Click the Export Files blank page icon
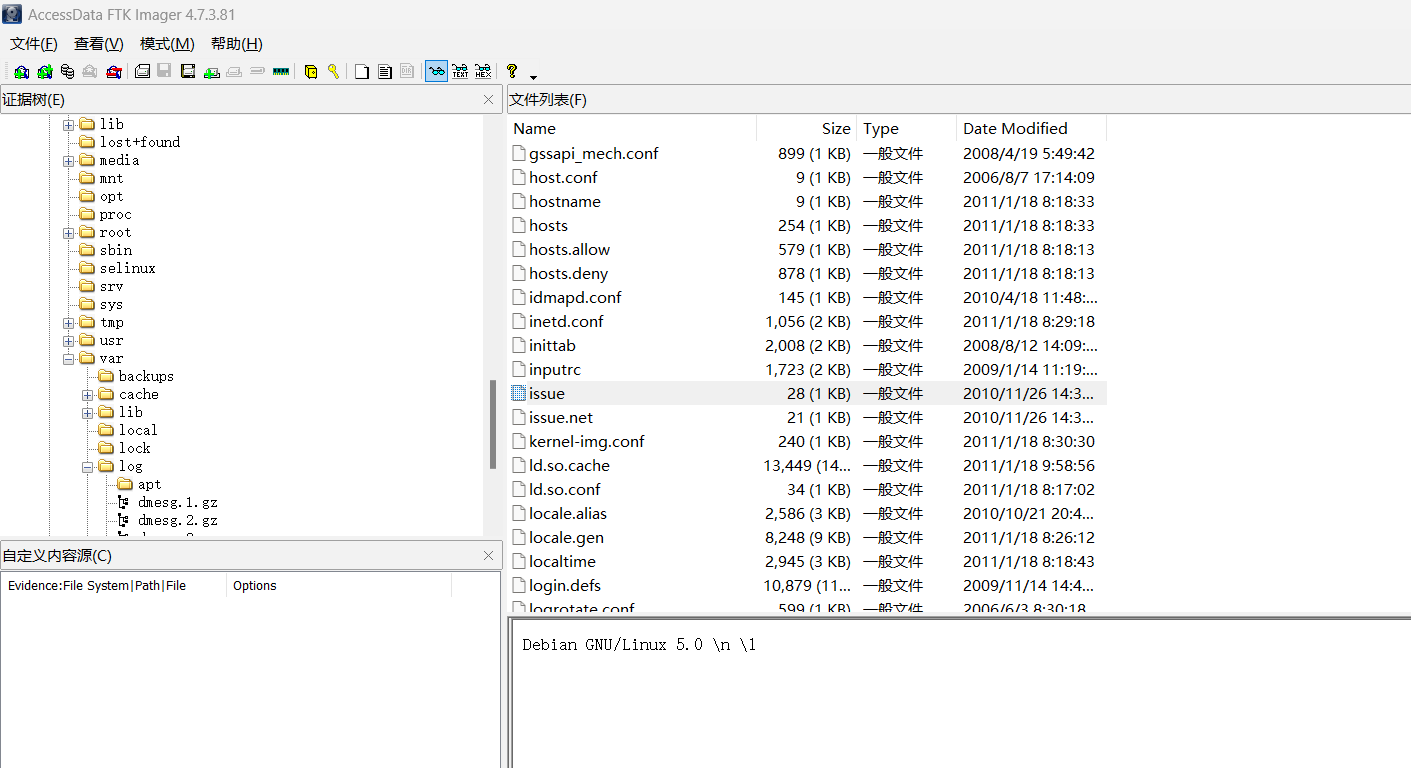 pos(362,72)
